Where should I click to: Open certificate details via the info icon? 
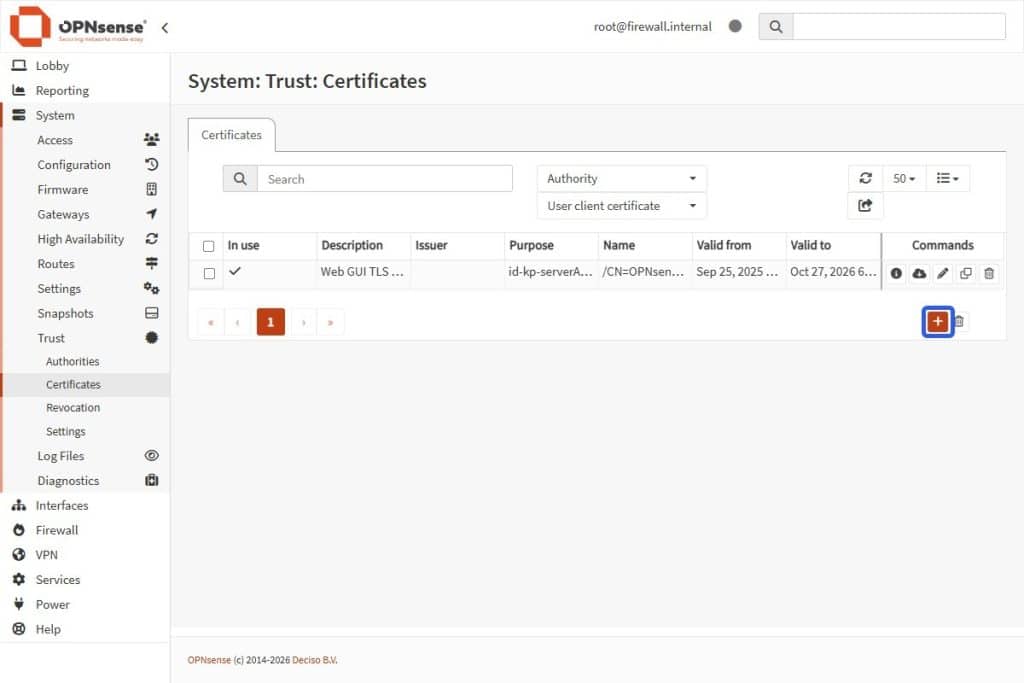click(x=896, y=272)
